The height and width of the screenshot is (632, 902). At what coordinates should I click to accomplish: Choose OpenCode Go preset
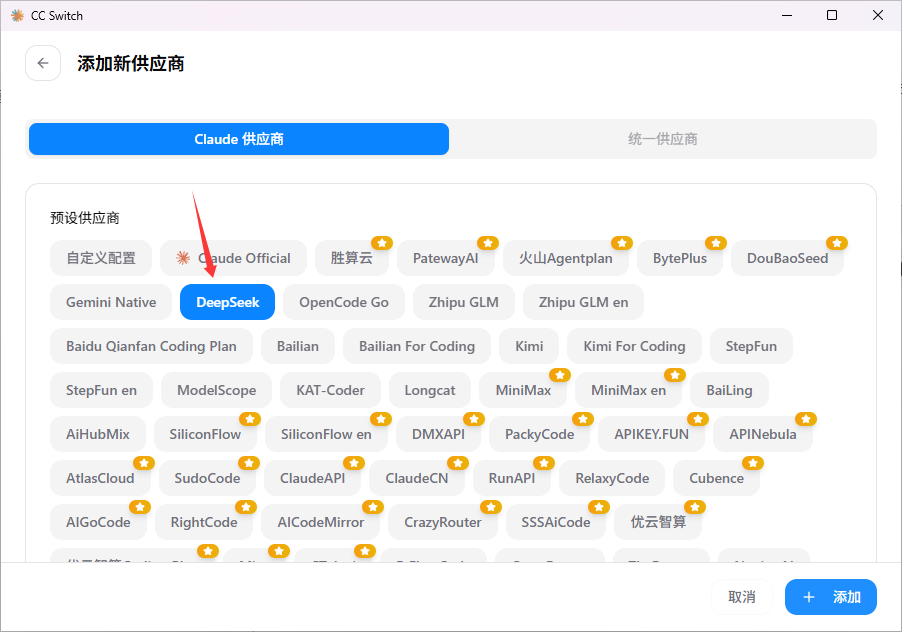pos(344,302)
